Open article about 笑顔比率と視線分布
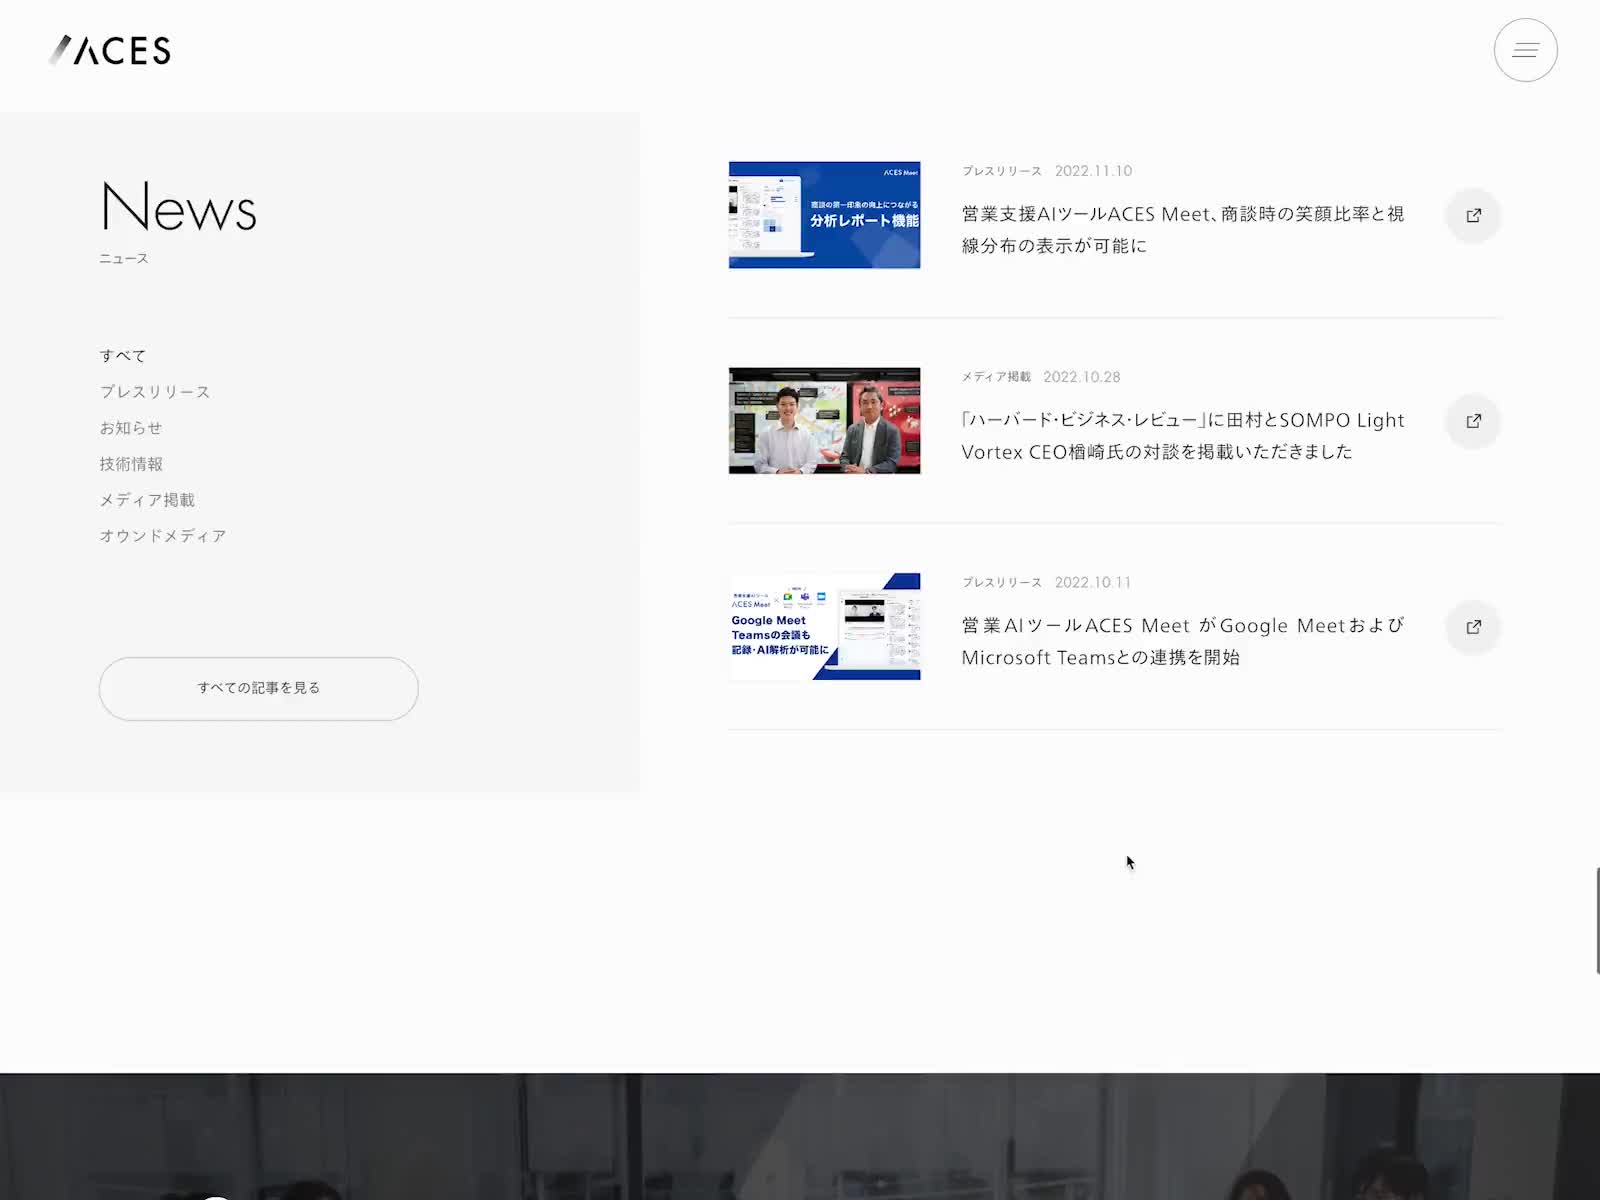The image size is (1600, 1200). click(x=1183, y=230)
